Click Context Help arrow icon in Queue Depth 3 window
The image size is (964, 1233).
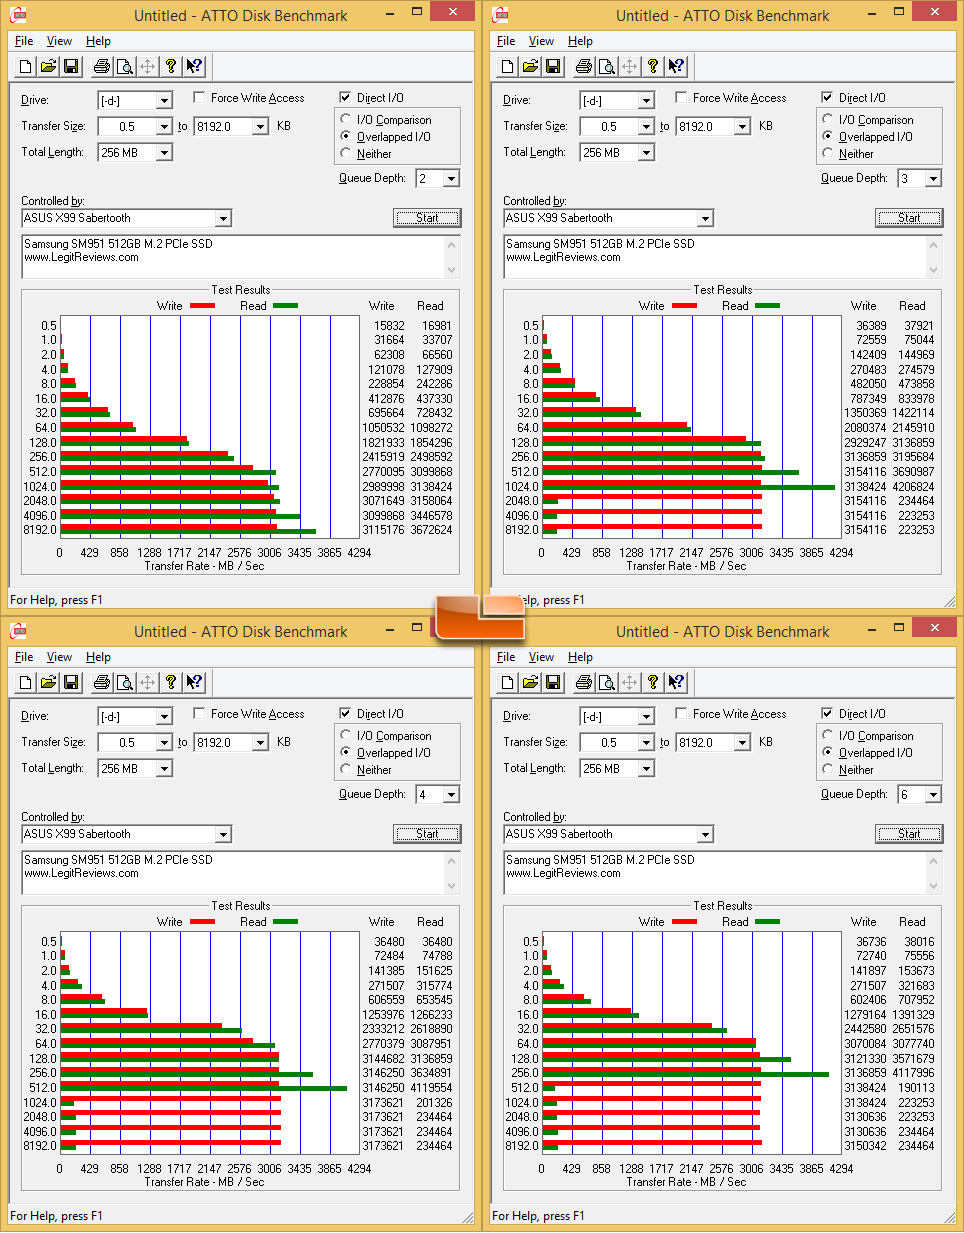point(676,67)
